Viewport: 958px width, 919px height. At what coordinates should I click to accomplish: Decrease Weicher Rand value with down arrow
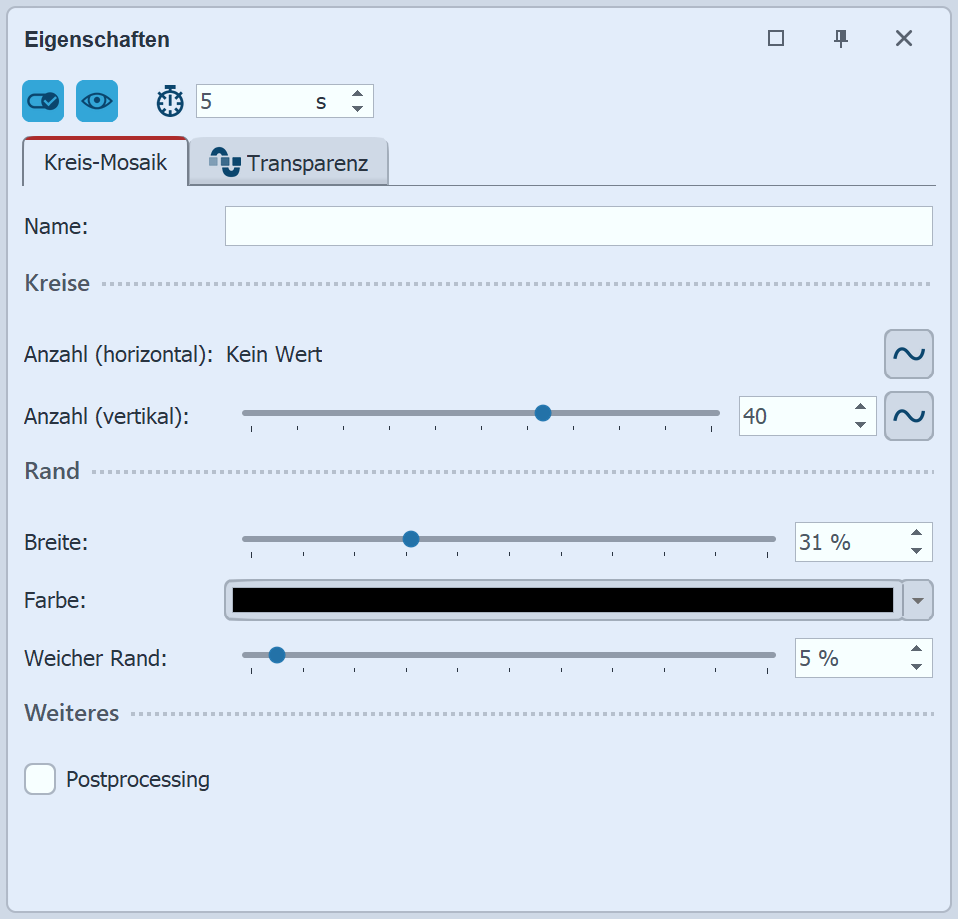click(916, 666)
